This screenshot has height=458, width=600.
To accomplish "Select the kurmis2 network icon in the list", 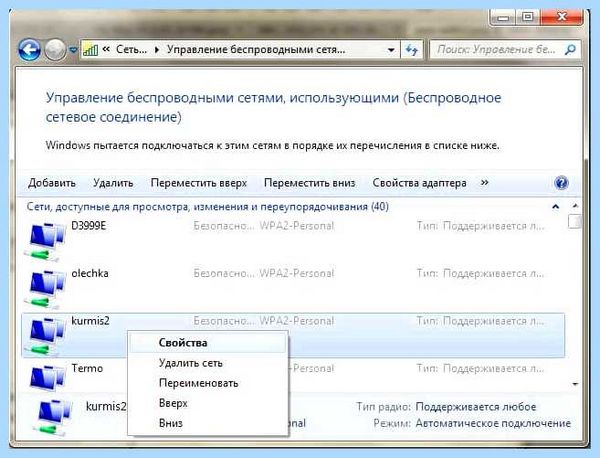I will pos(45,336).
